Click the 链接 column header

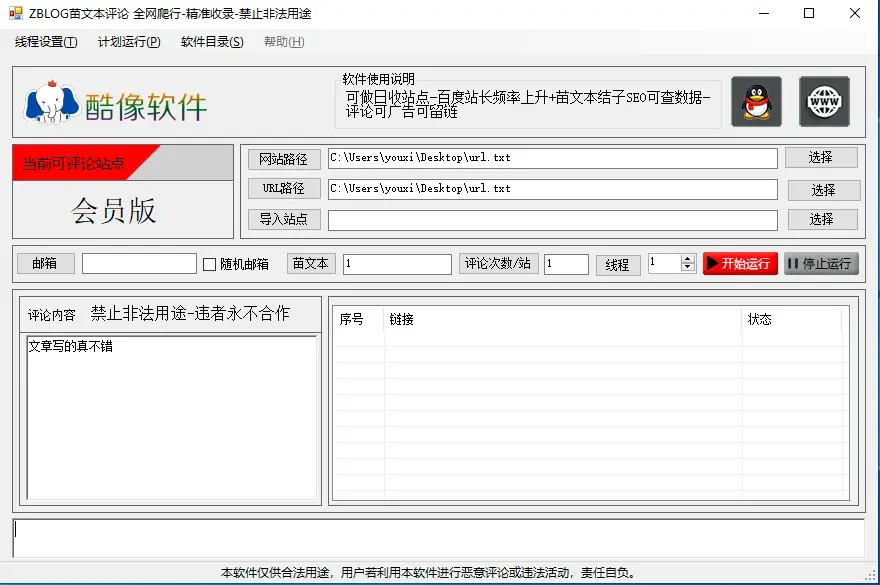click(x=401, y=319)
